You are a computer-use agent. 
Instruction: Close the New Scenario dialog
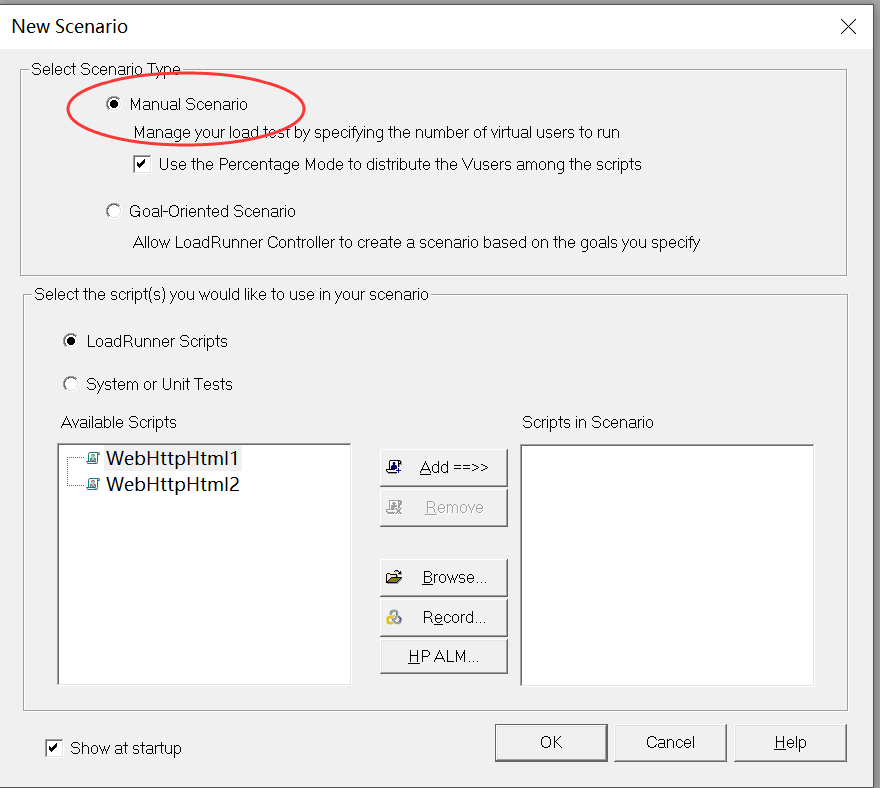pos(848,27)
